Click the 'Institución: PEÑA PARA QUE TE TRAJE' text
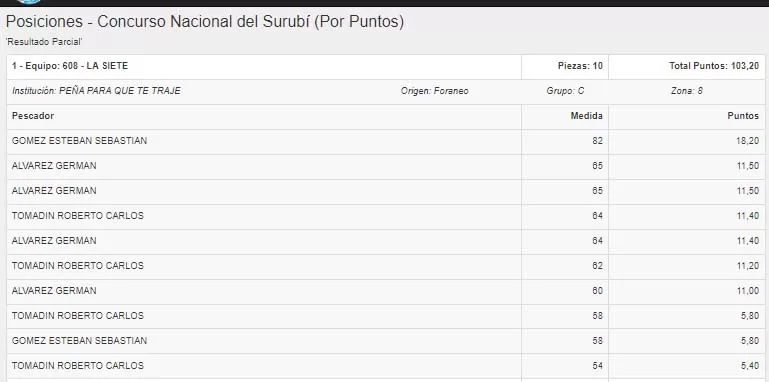This screenshot has width=769, height=382. coord(96,91)
